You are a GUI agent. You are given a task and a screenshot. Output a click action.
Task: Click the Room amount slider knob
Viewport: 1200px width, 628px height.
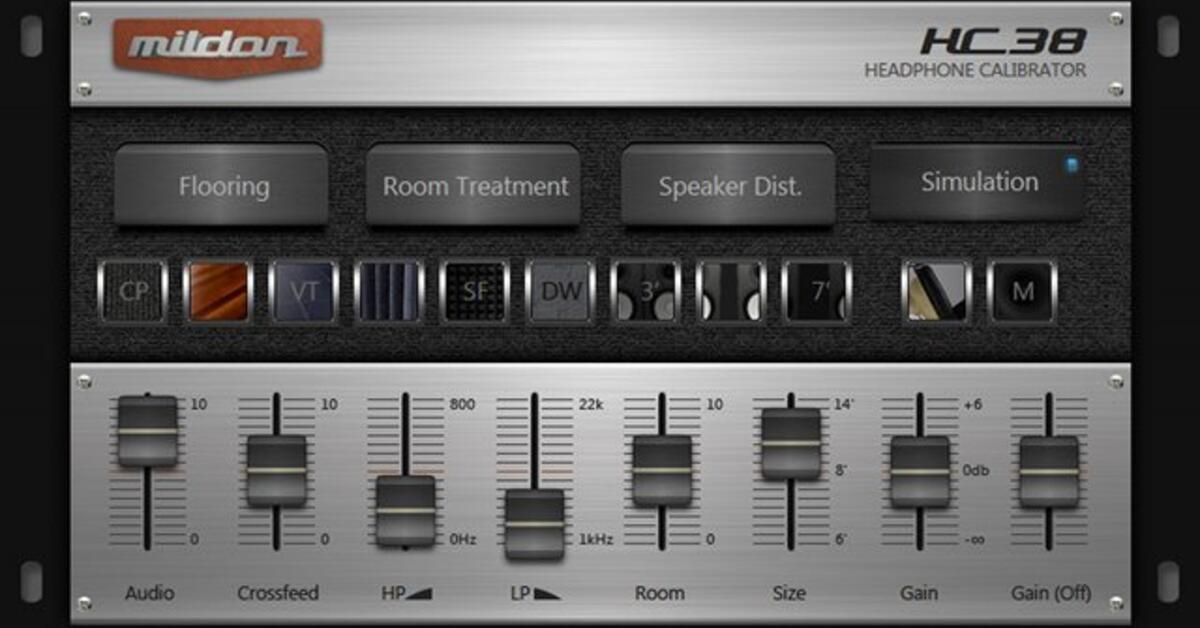click(662, 470)
